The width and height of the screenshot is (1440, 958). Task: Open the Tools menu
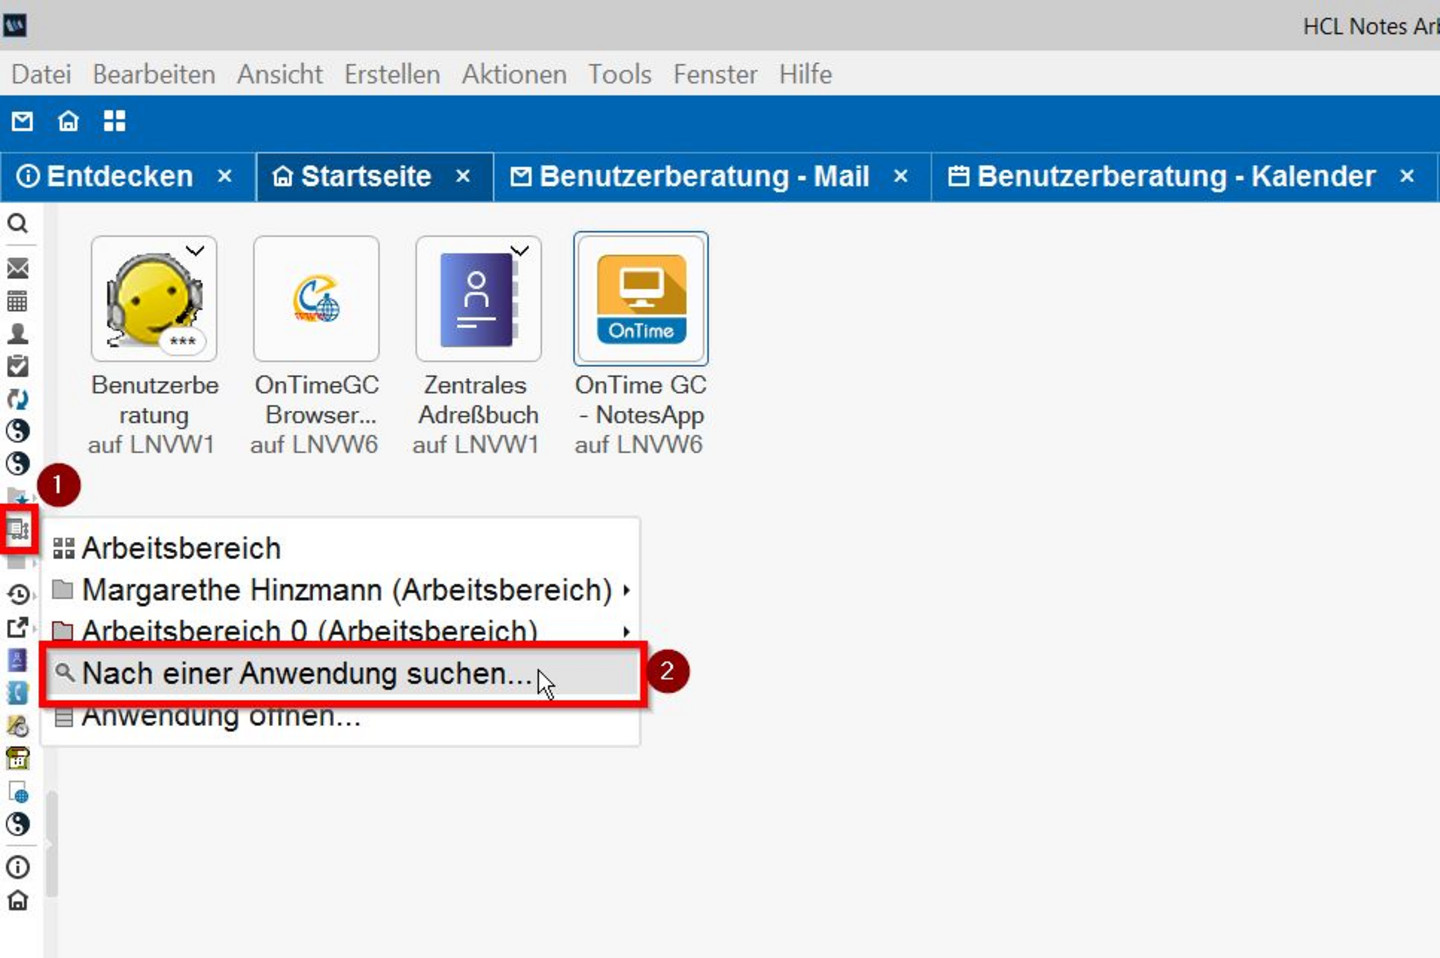(x=620, y=74)
